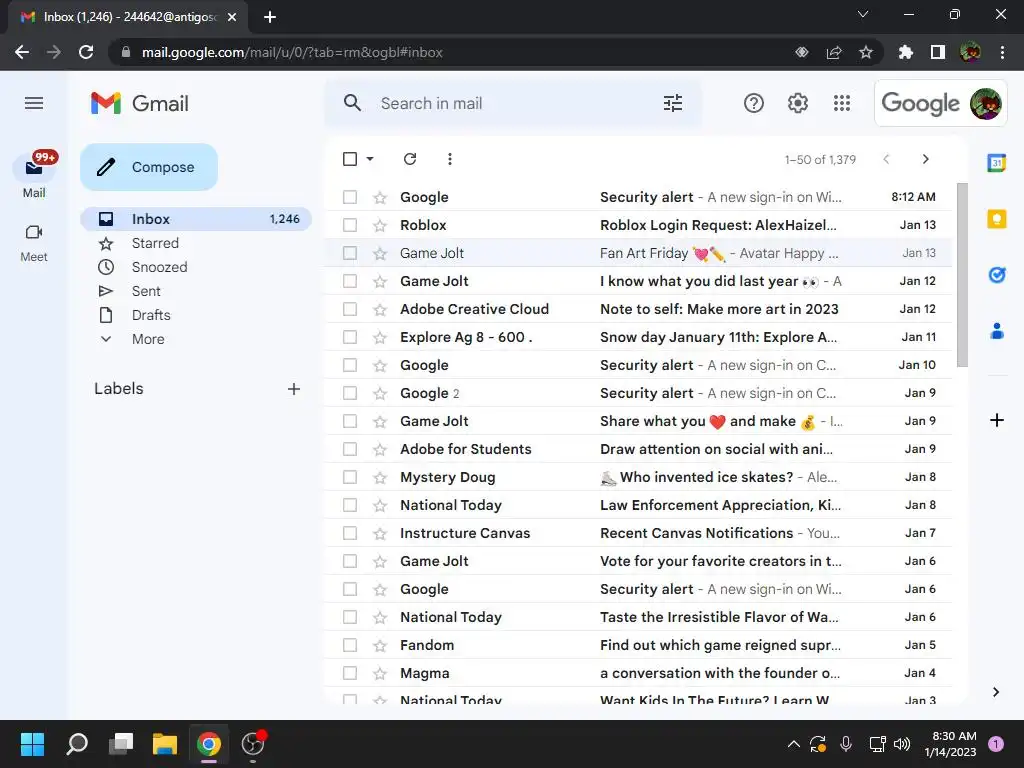Open Gmail settings gear
1024x768 pixels.
pyautogui.click(x=797, y=103)
